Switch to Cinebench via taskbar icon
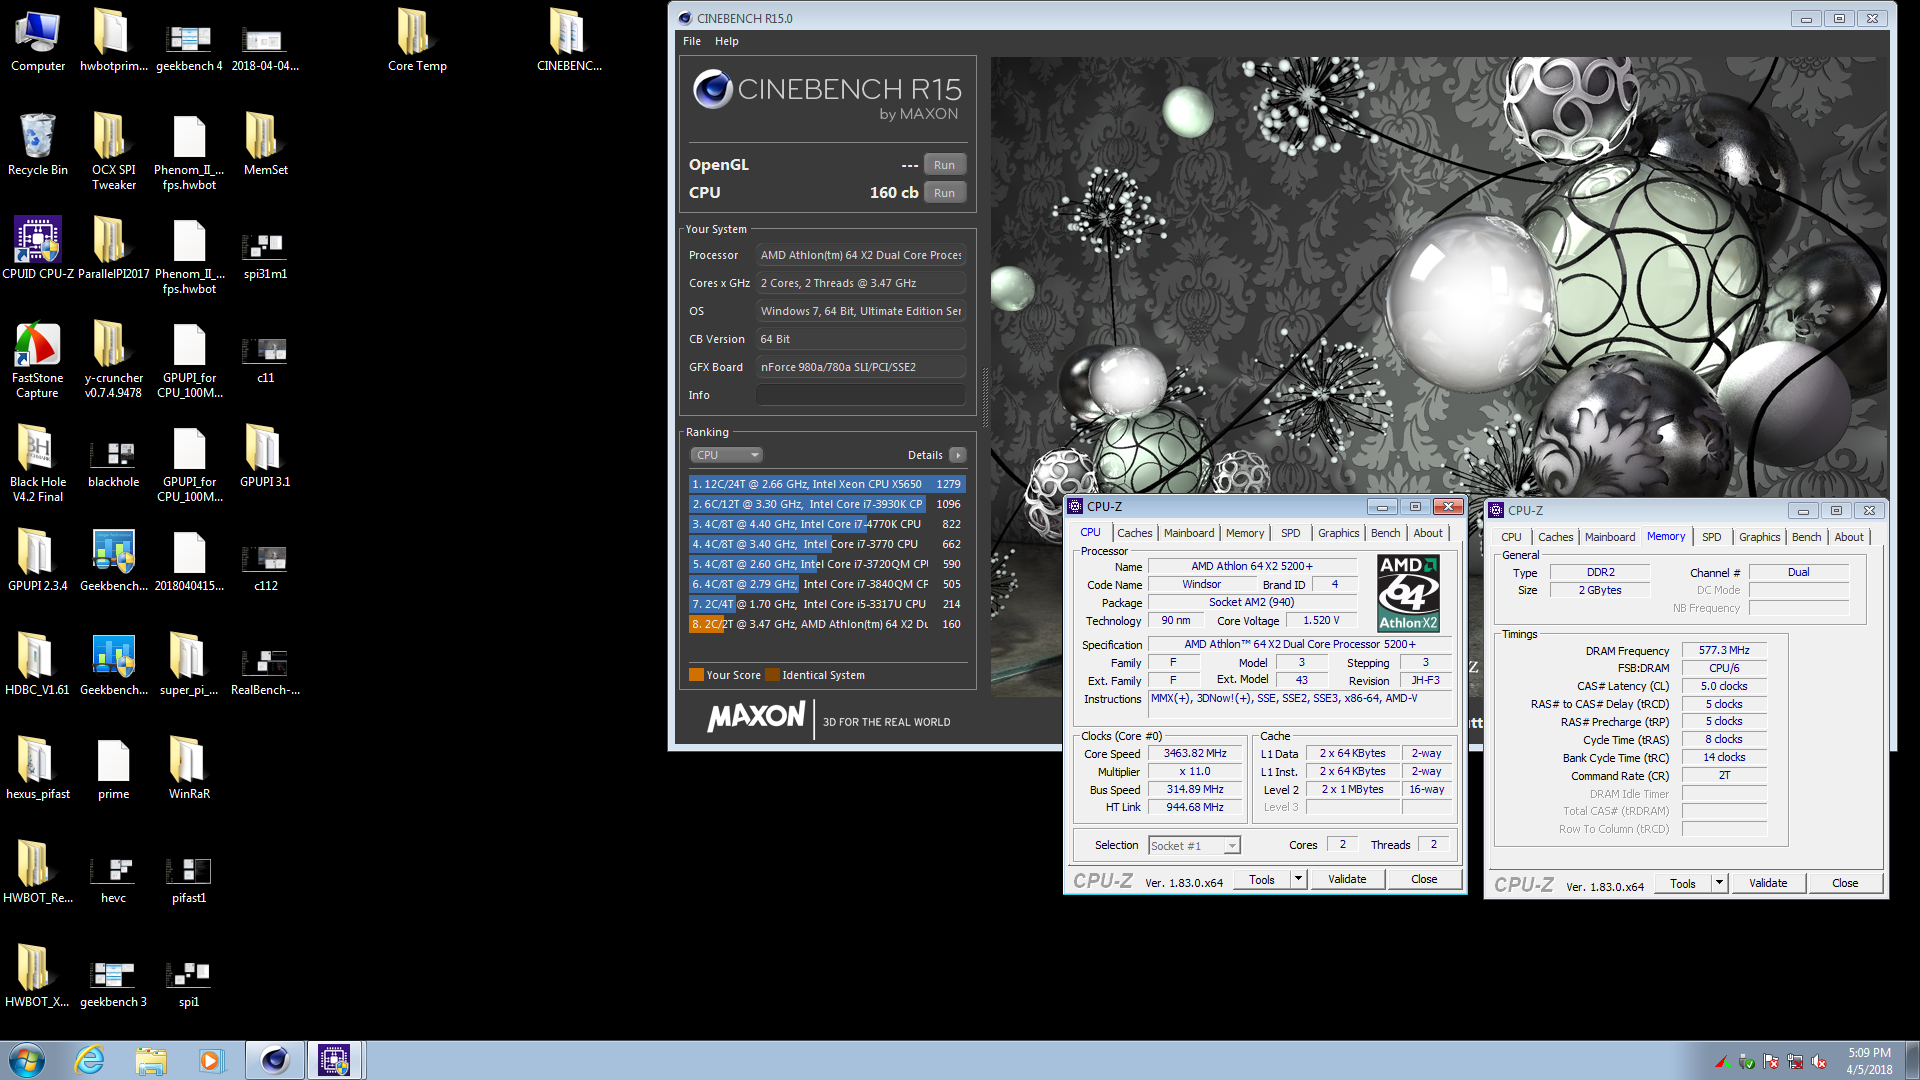 275,1060
